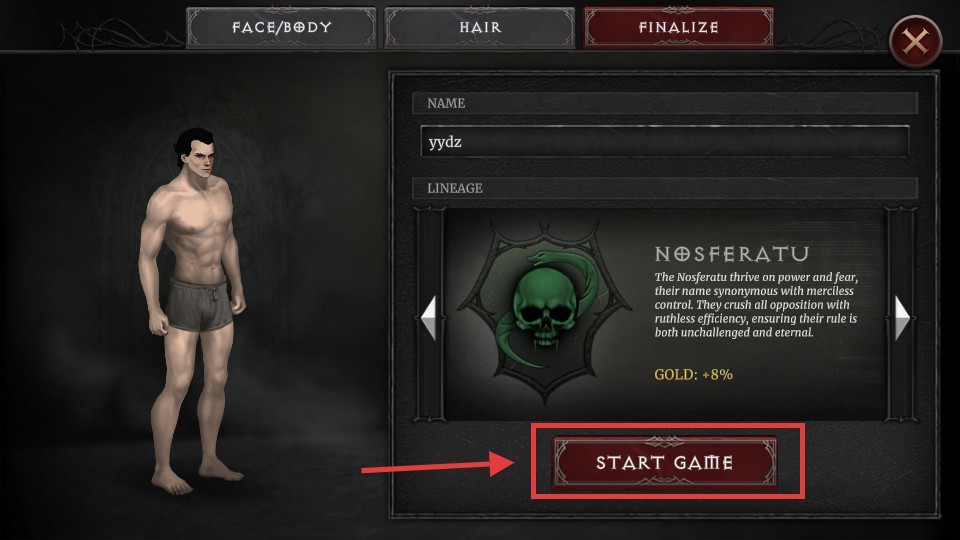The height and width of the screenshot is (540, 960).
Task: Click the red arrow pointing at Start Game
Action: pos(438,465)
